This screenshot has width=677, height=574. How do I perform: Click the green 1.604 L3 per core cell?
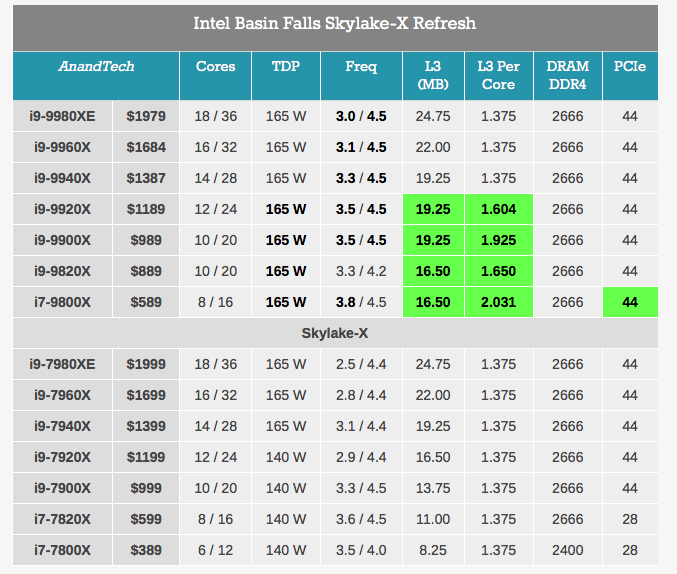499,209
